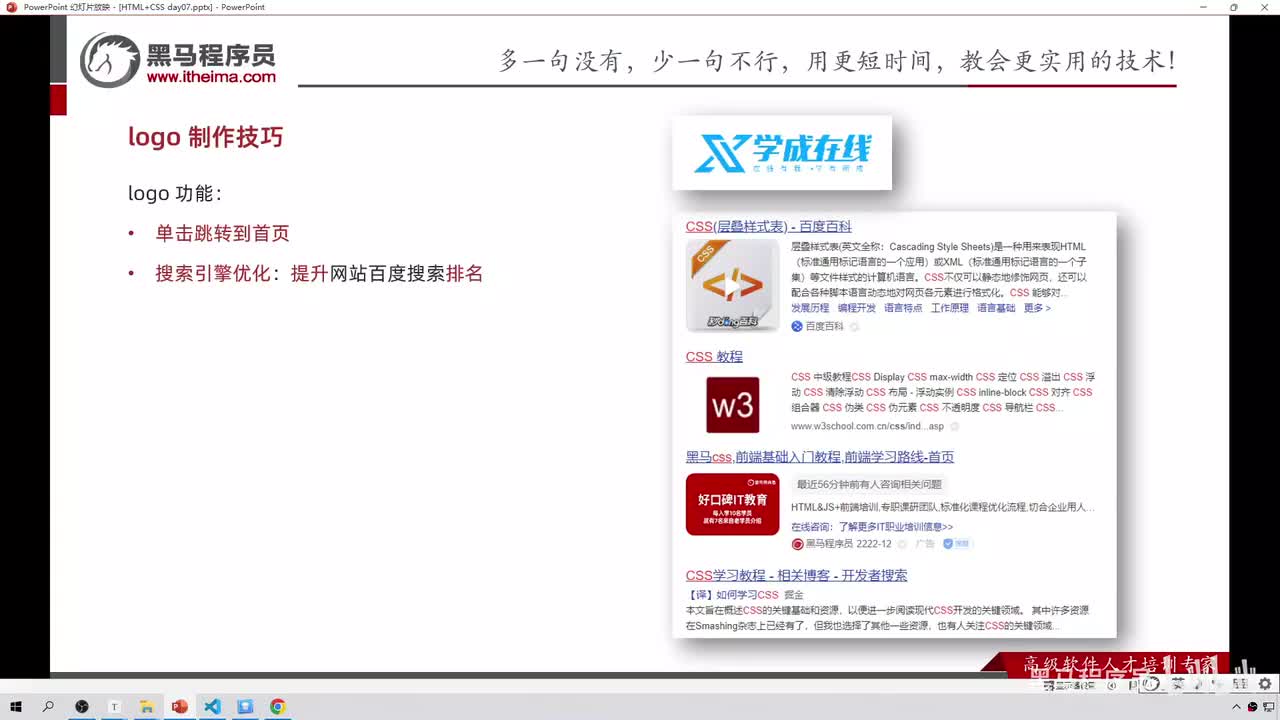This screenshot has width=1280, height=720.
Task: Open CSS学习教程 - 相关博客 - 开发者搜索 link
Action: [x=796, y=575]
